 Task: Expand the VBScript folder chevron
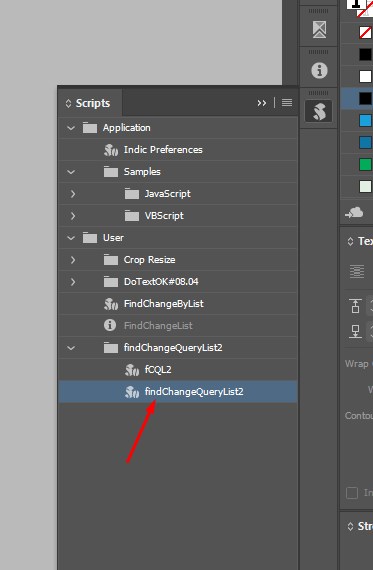[x=73, y=216]
